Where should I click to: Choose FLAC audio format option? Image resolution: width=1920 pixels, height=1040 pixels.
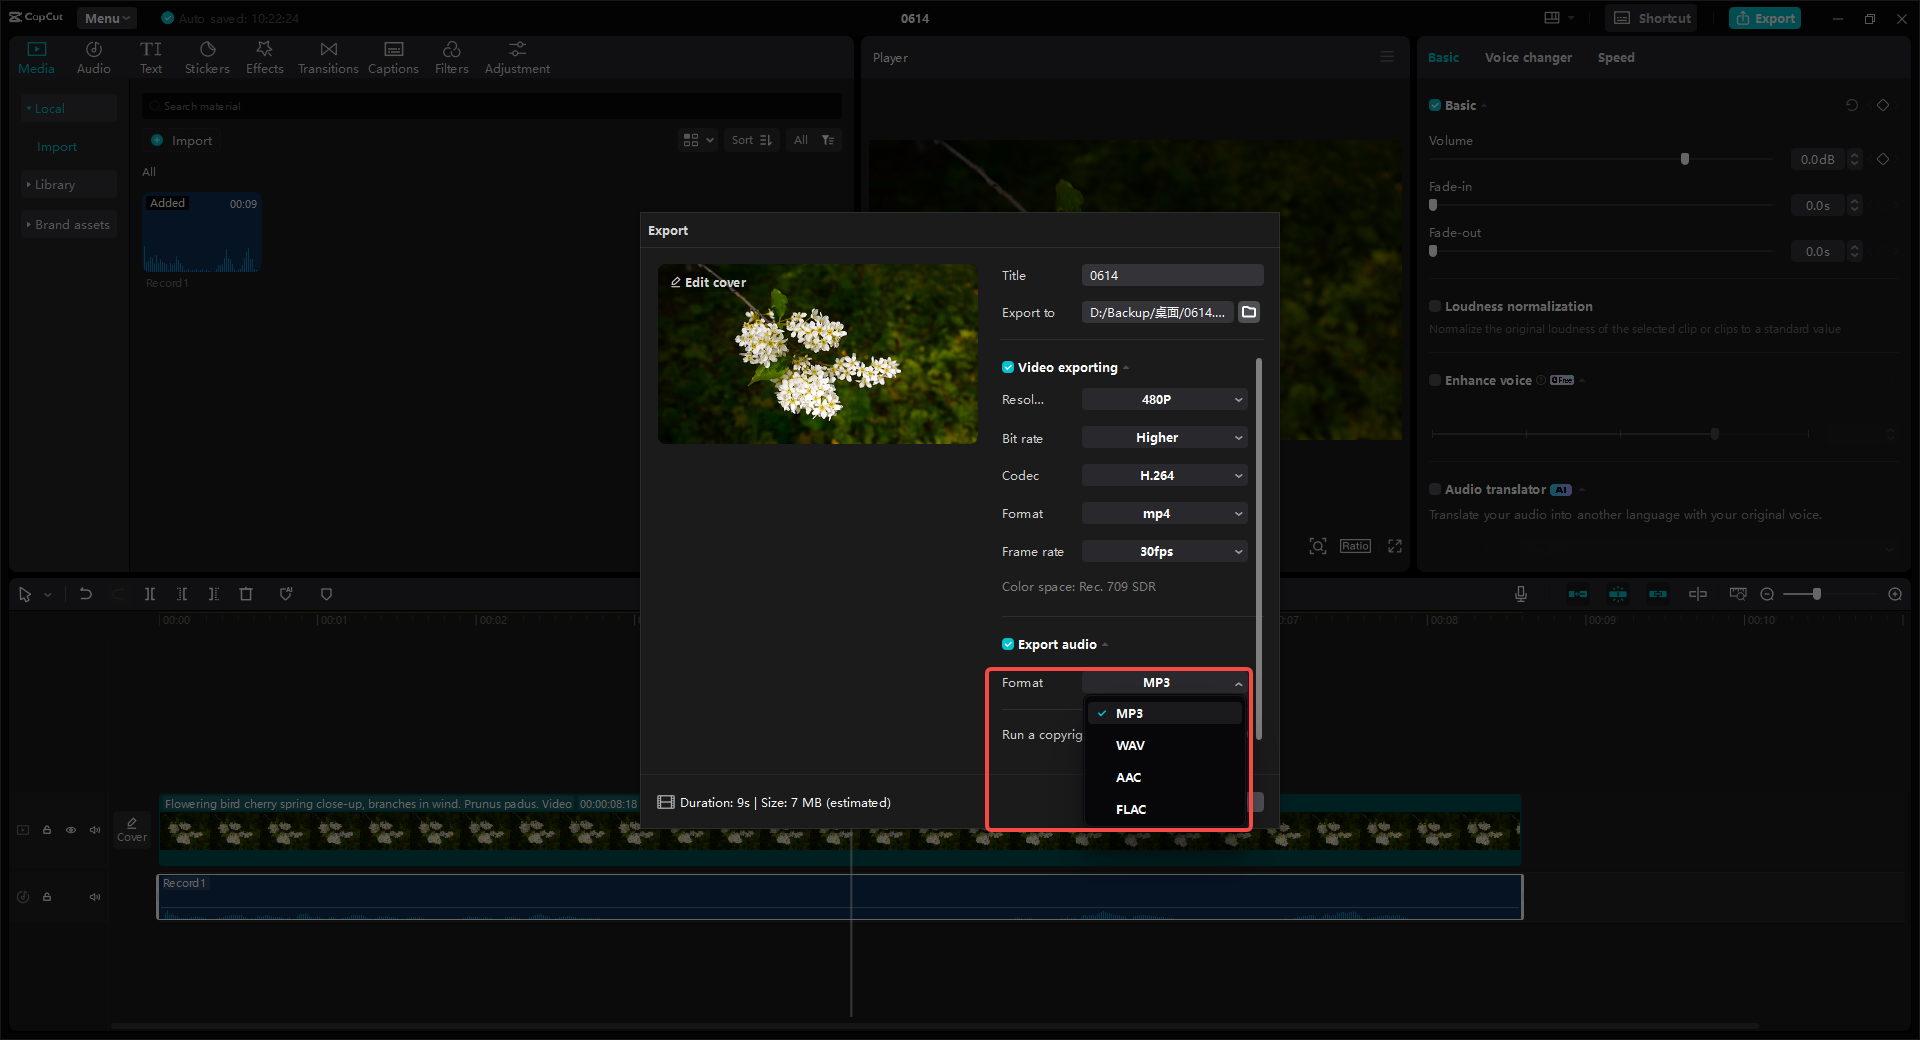pyautogui.click(x=1131, y=809)
